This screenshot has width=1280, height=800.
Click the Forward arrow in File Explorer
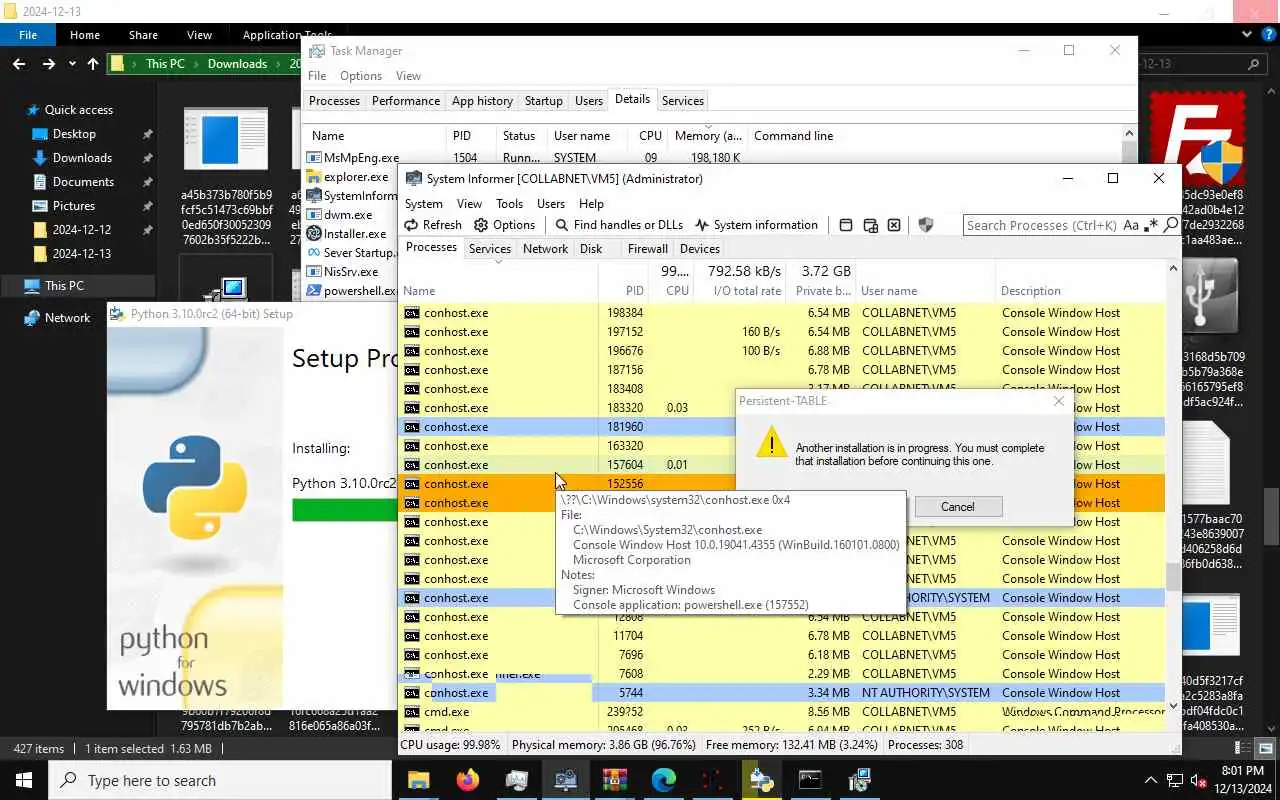pos(48,64)
